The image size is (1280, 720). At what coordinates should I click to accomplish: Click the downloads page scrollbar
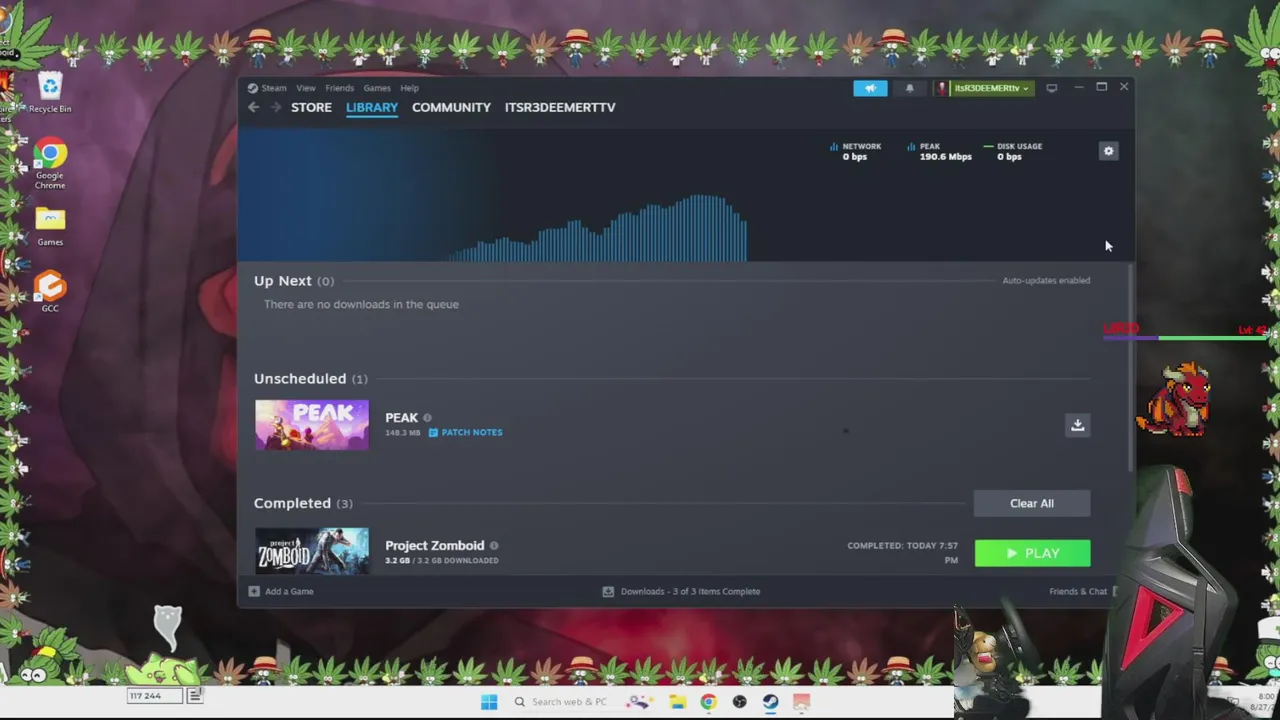point(1131,366)
